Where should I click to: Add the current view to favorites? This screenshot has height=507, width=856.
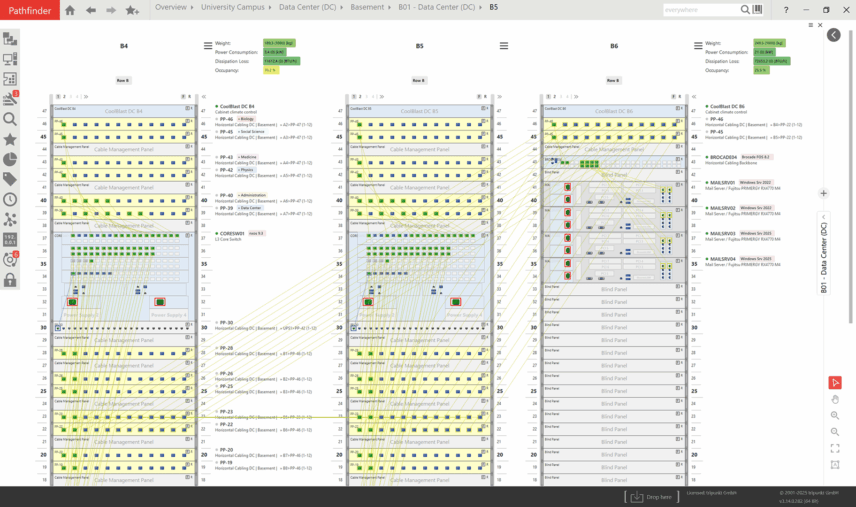pos(133,10)
